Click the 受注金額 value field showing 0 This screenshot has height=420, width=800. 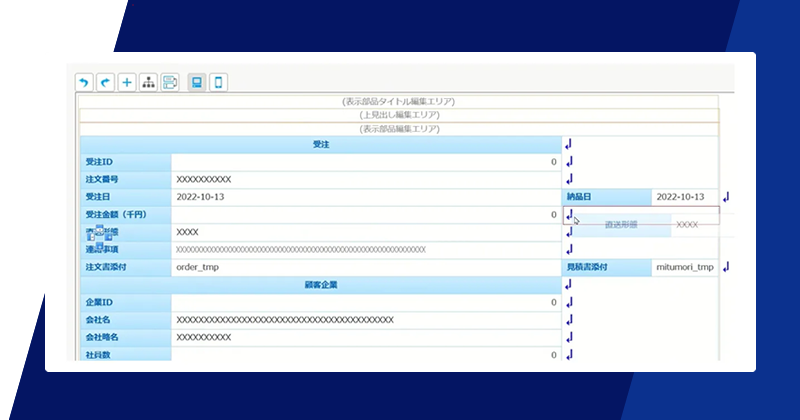[x=366, y=214]
